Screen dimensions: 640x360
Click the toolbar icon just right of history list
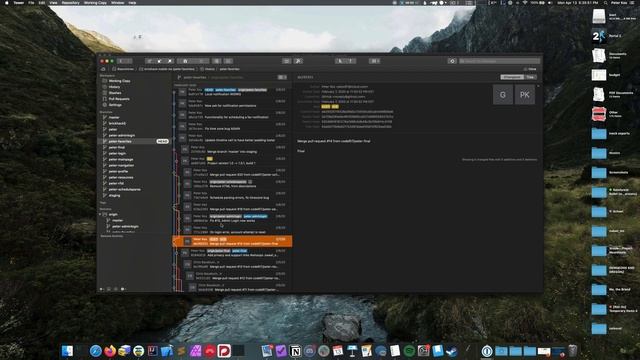(x=298, y=61)
